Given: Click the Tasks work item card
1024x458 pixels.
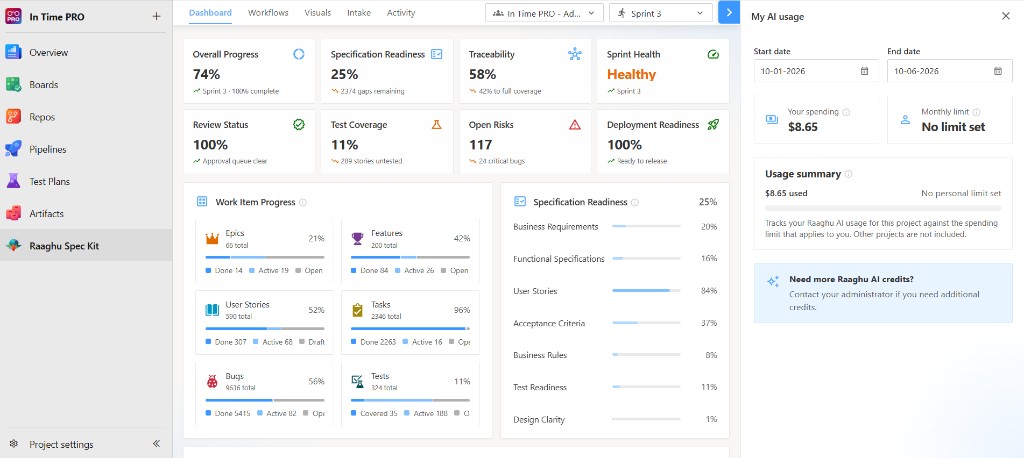Looking at the screenshot, I should 410,323.
